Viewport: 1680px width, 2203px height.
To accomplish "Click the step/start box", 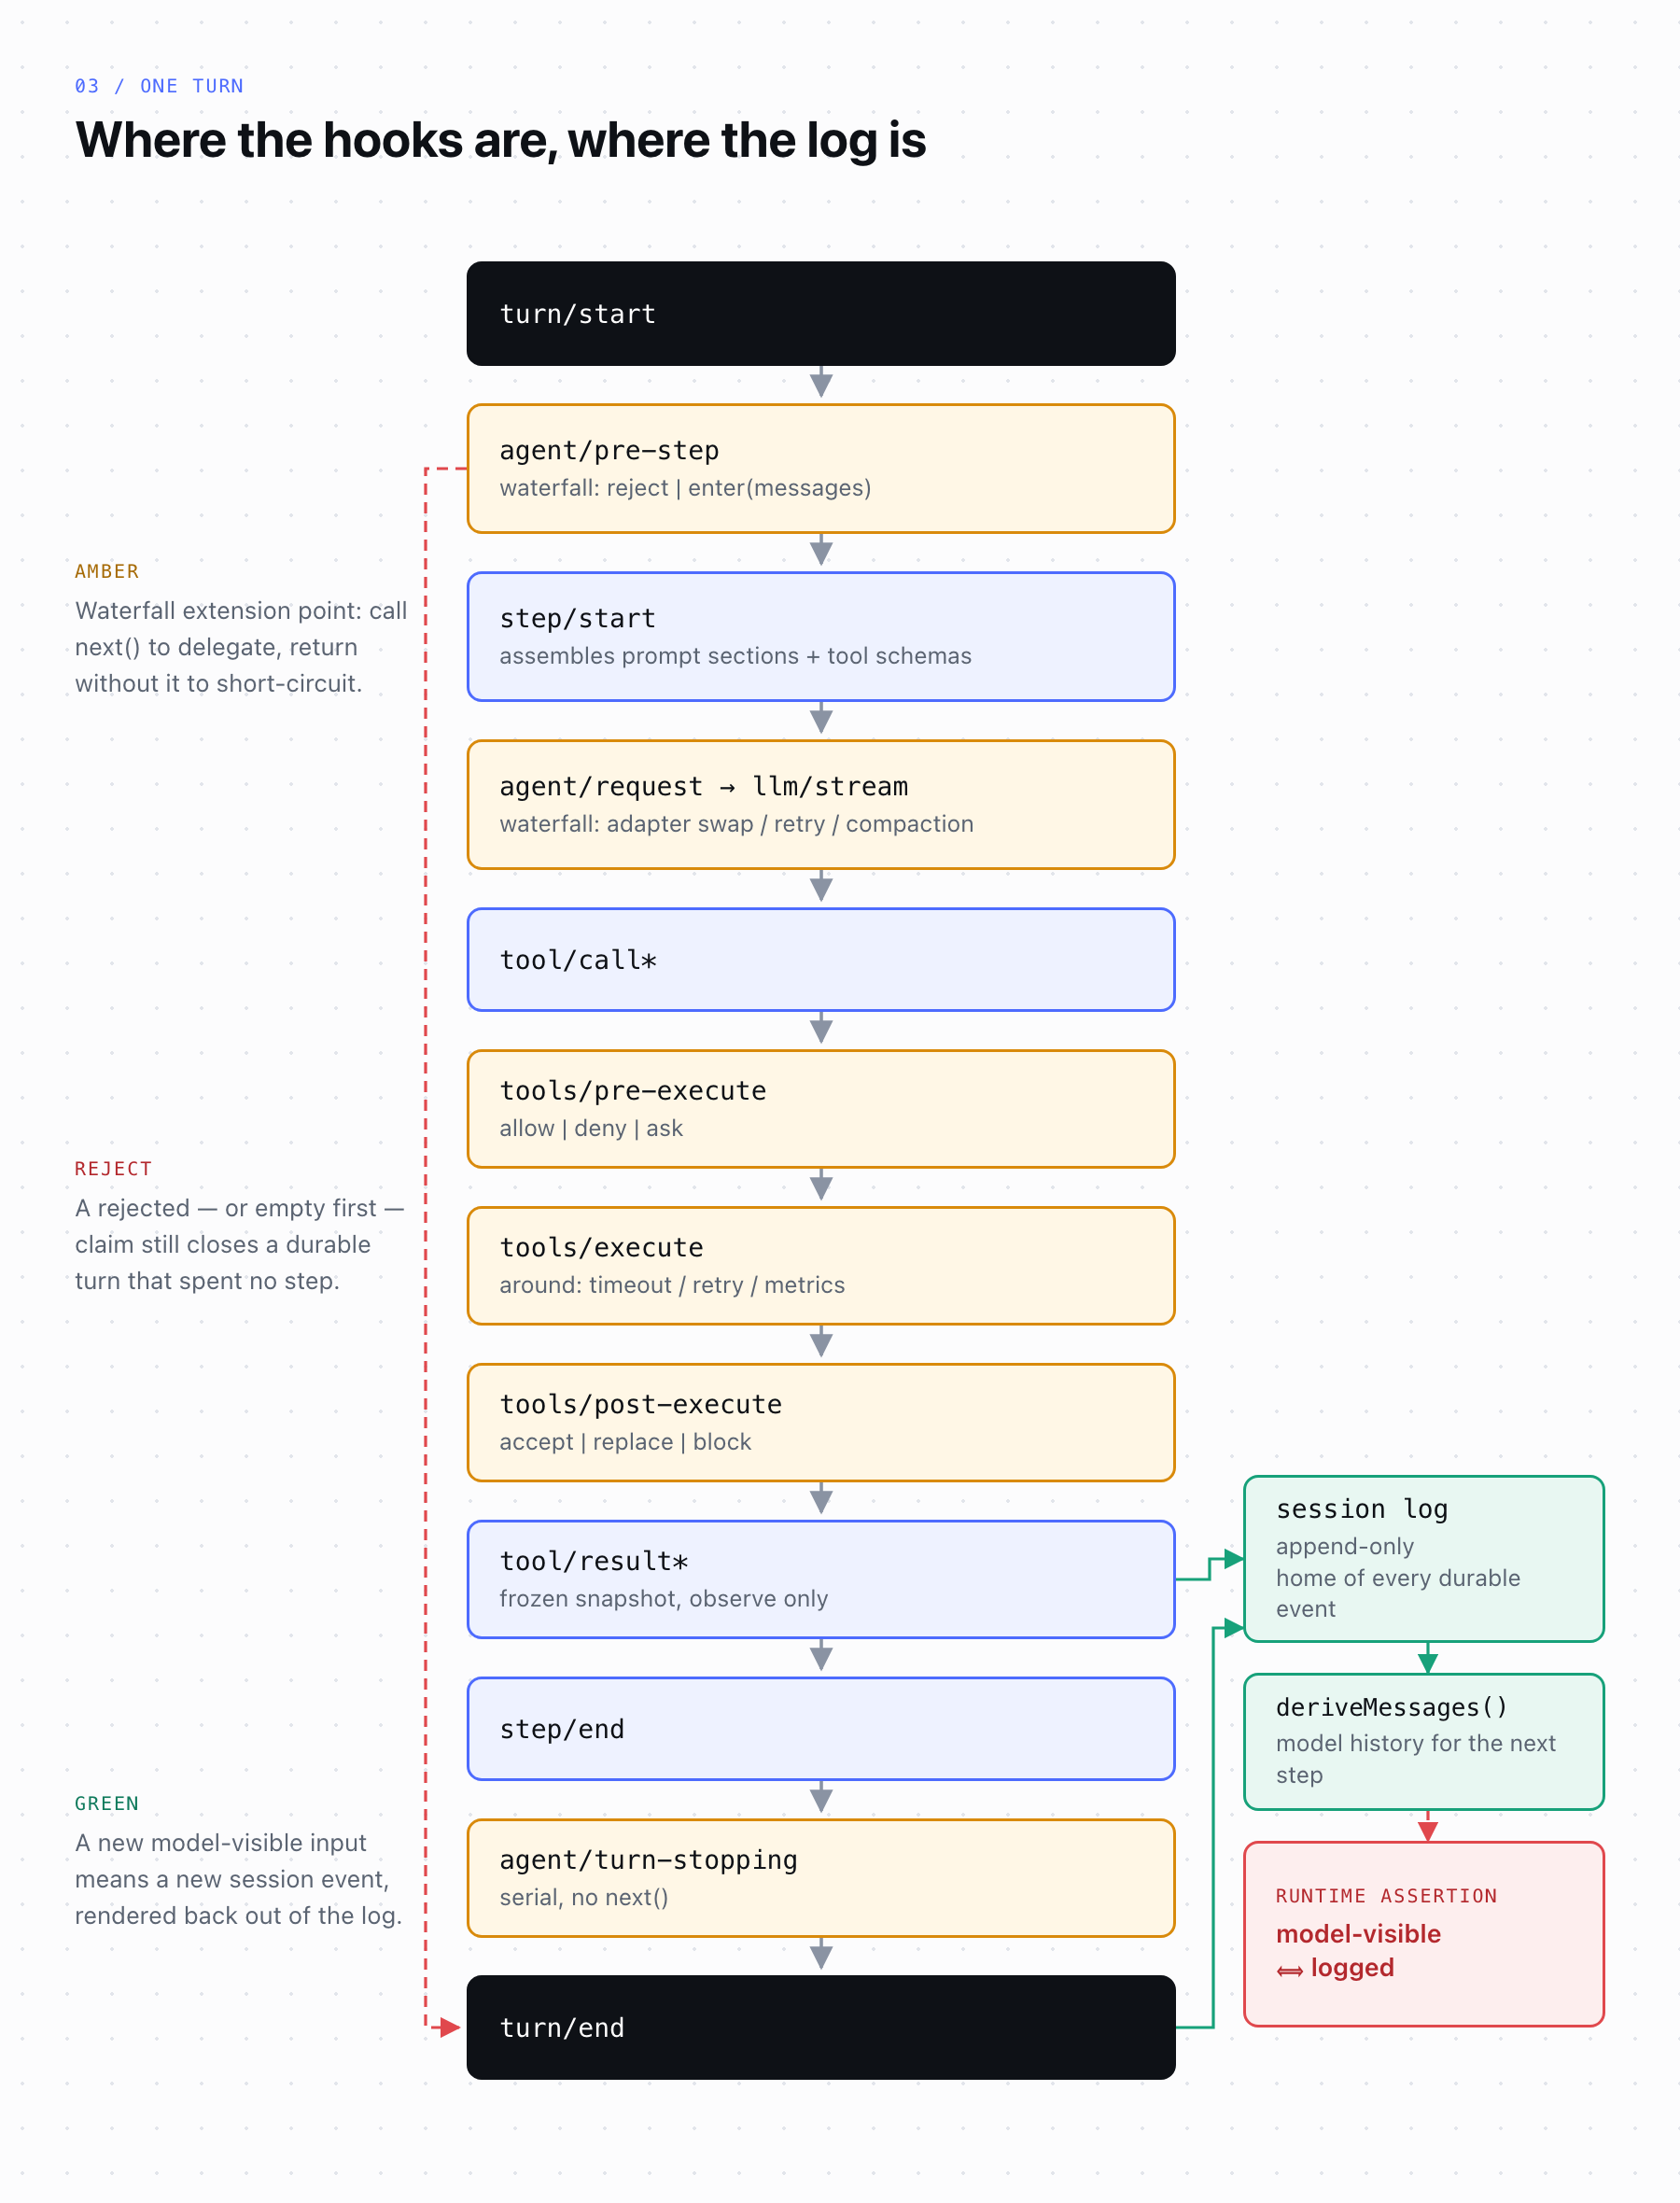I will (820, 636).
